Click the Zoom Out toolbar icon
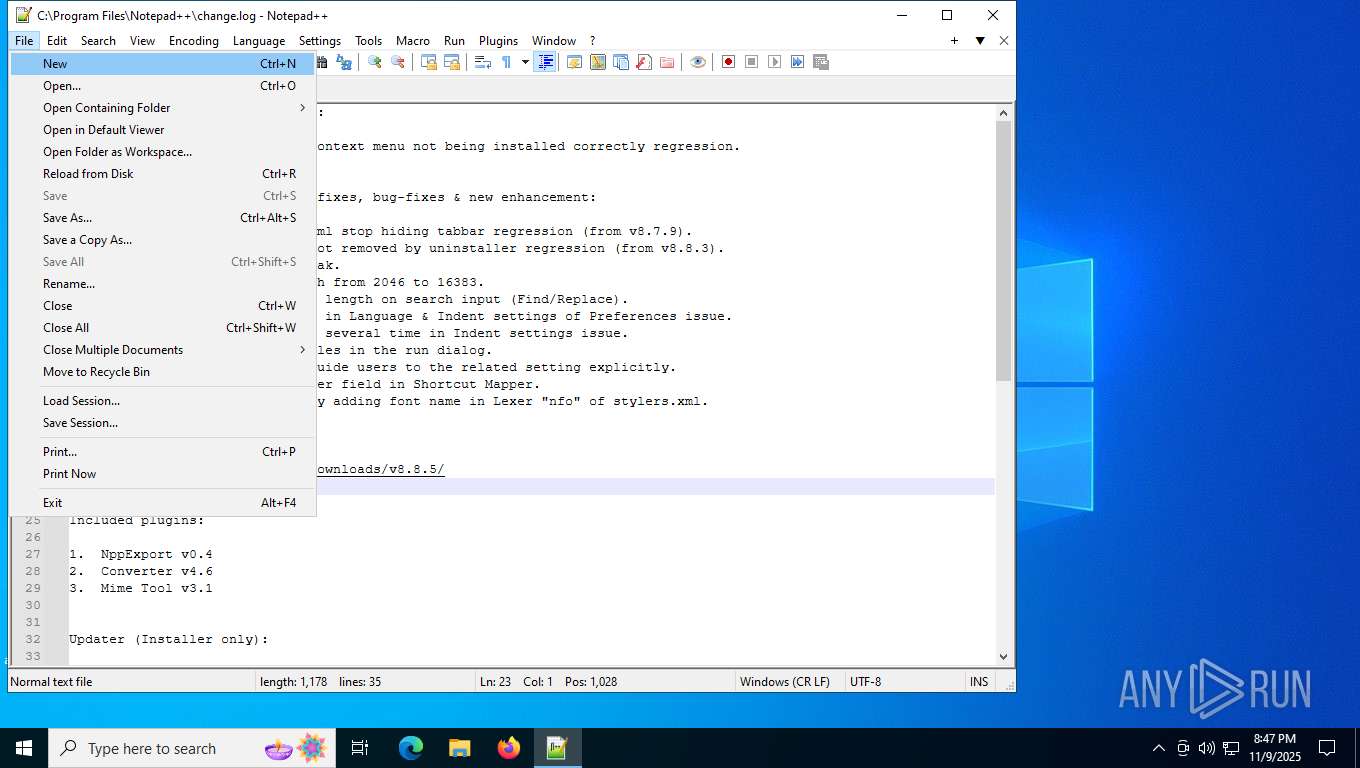1360x768 pixels. [398, 62]
